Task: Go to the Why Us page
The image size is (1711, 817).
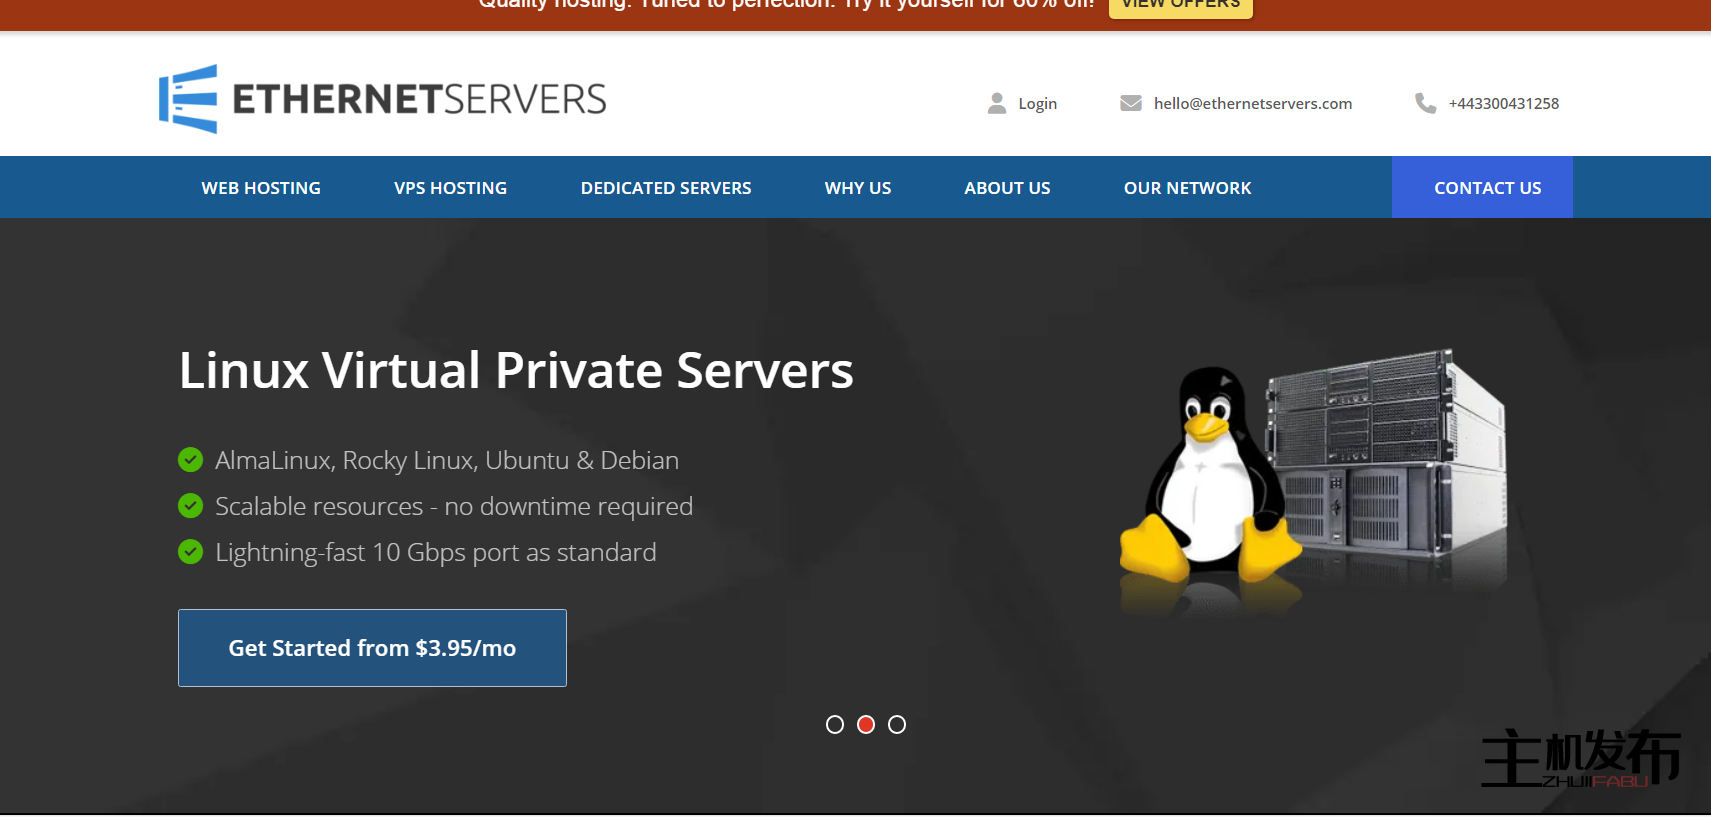Action: coord(857,188)
